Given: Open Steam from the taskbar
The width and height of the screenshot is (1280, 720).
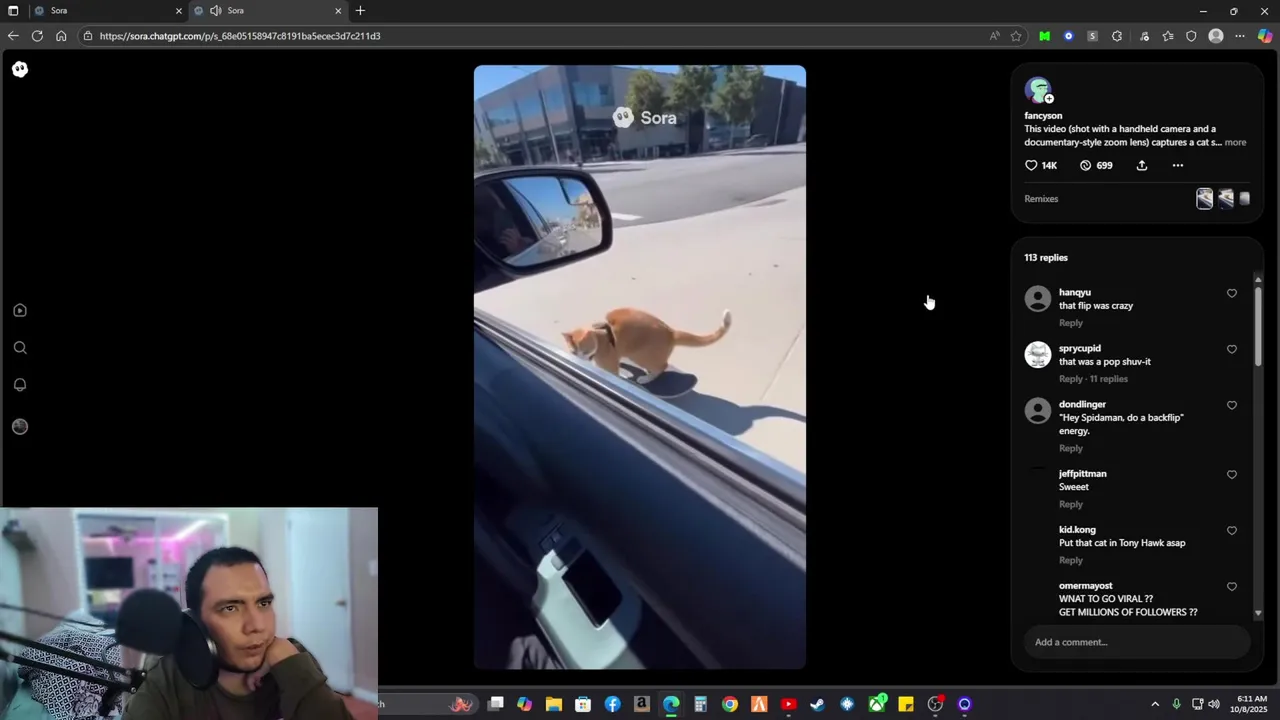Looking at the screenshot, I should [x=817, y=704].
